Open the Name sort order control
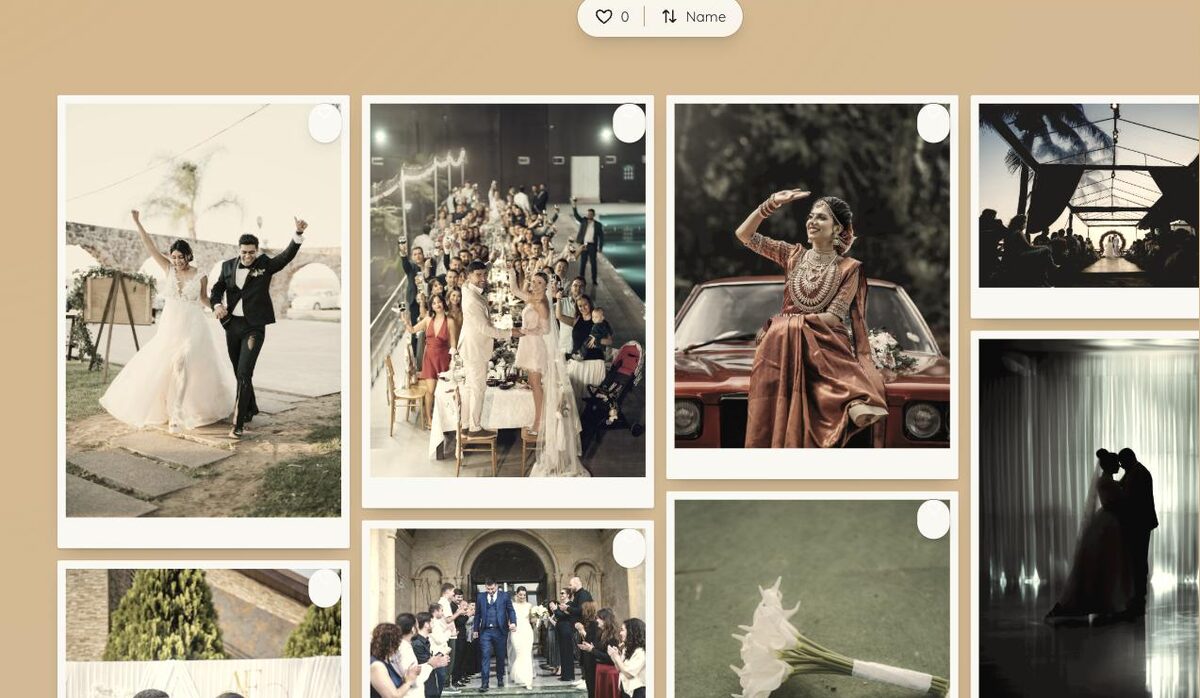1200x698 pixels. 693,17
